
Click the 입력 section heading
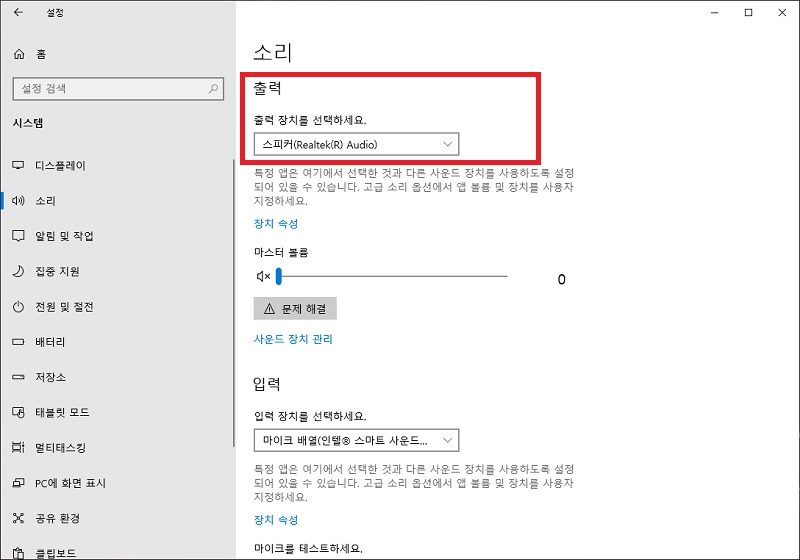pos(267,384)
